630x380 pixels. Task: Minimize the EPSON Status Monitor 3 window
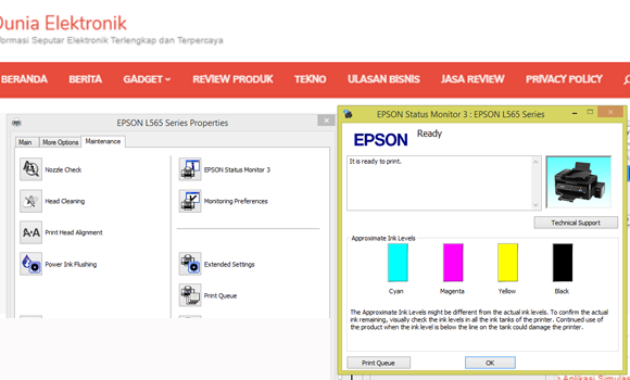pos(575,113)
